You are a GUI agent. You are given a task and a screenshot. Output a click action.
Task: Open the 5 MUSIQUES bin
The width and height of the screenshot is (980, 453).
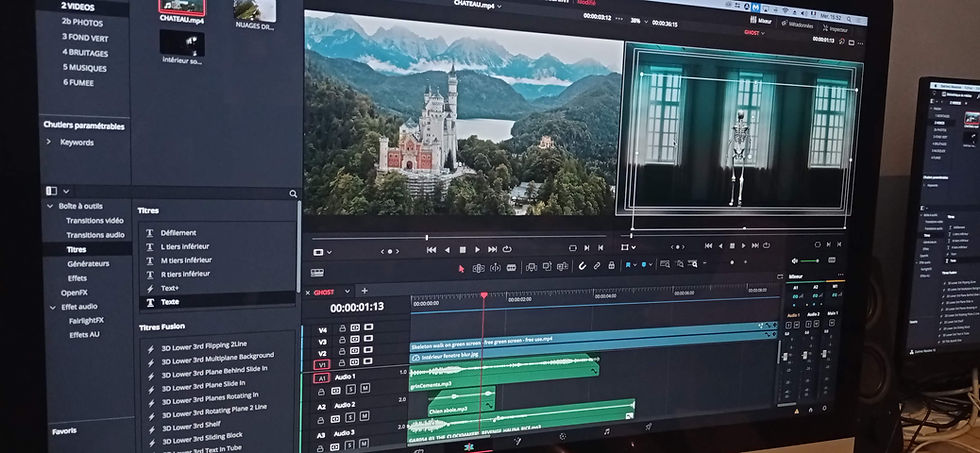tap(84, 68)
